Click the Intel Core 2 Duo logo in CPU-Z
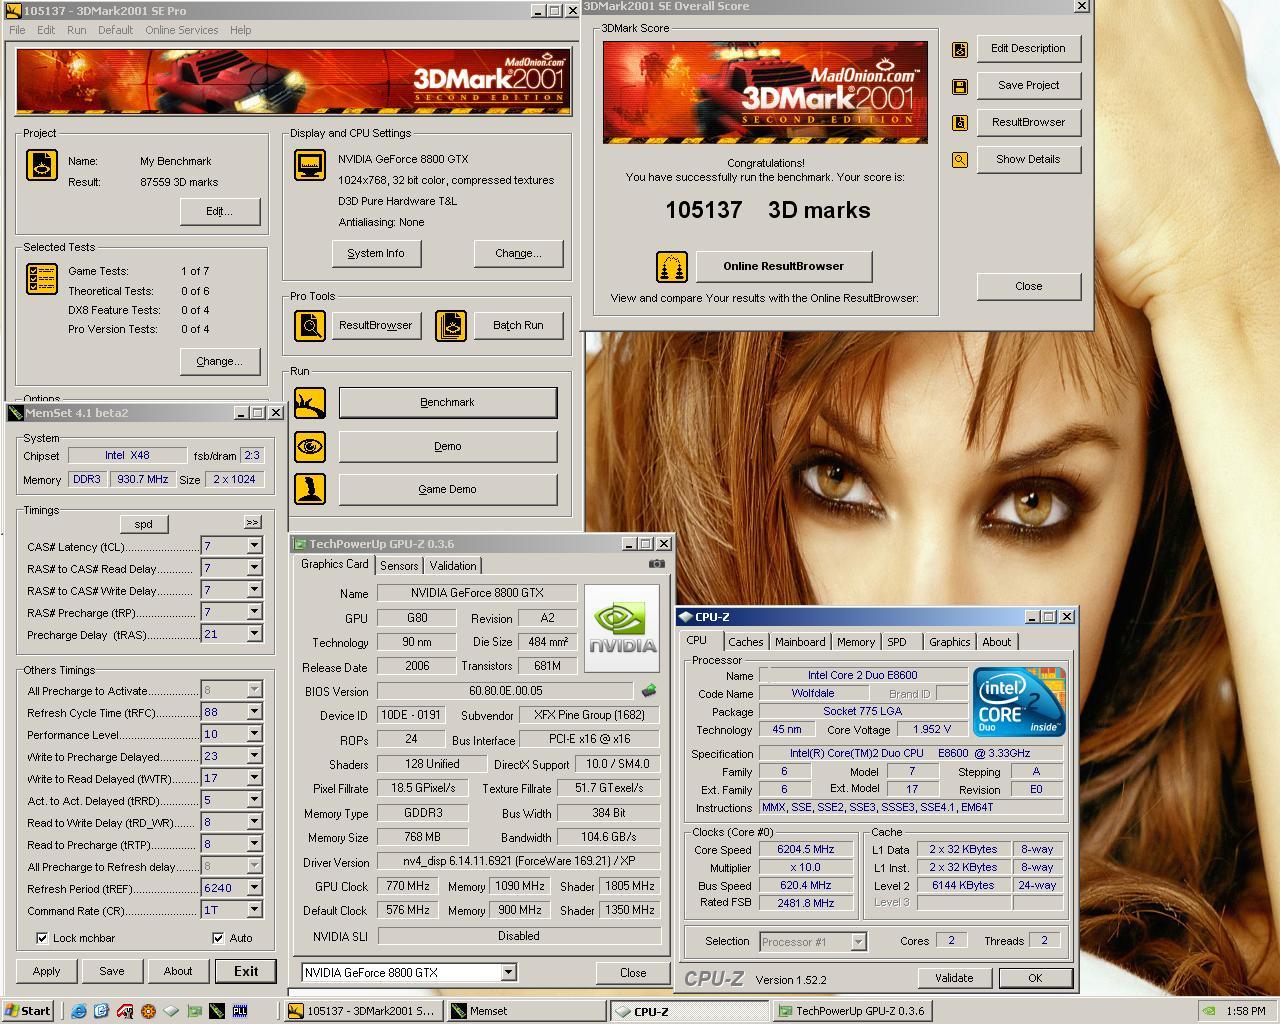 click(1019, 702)
